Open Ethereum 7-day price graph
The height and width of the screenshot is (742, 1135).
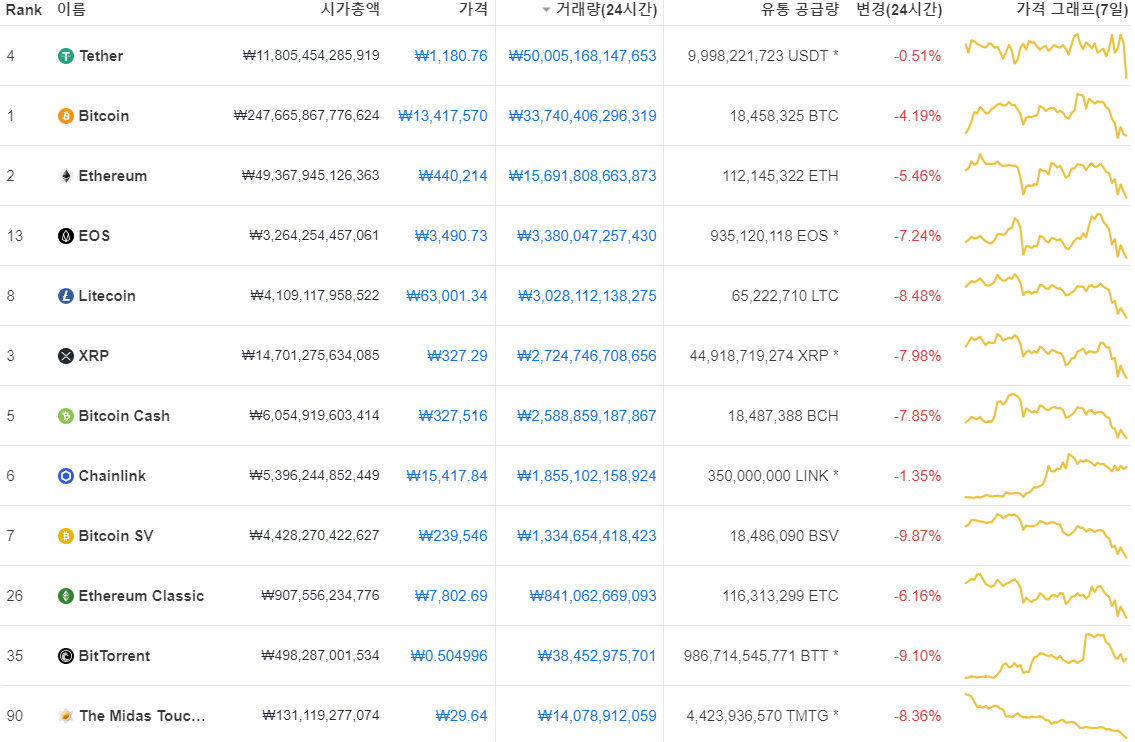tap(1046, 176)
